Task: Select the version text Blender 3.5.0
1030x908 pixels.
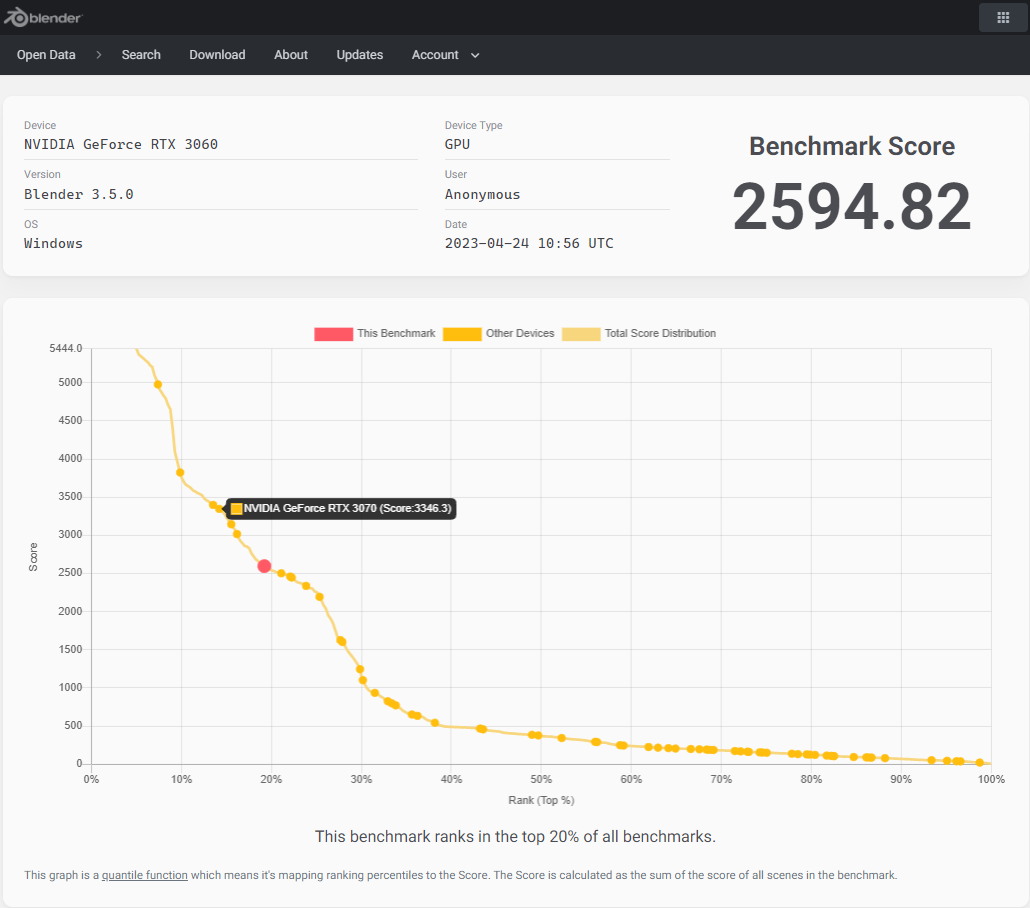Action: [x=79, y=194]
